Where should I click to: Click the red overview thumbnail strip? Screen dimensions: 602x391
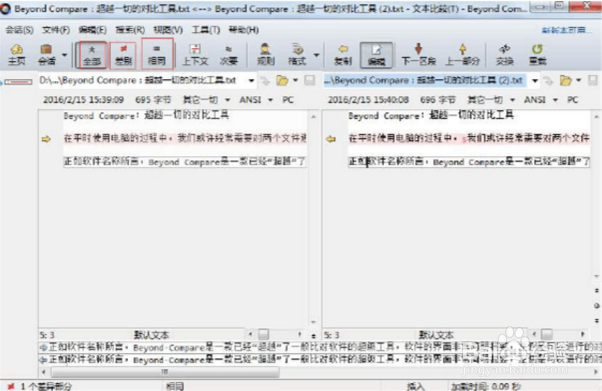pyautogui.click(x=18, y=82)
